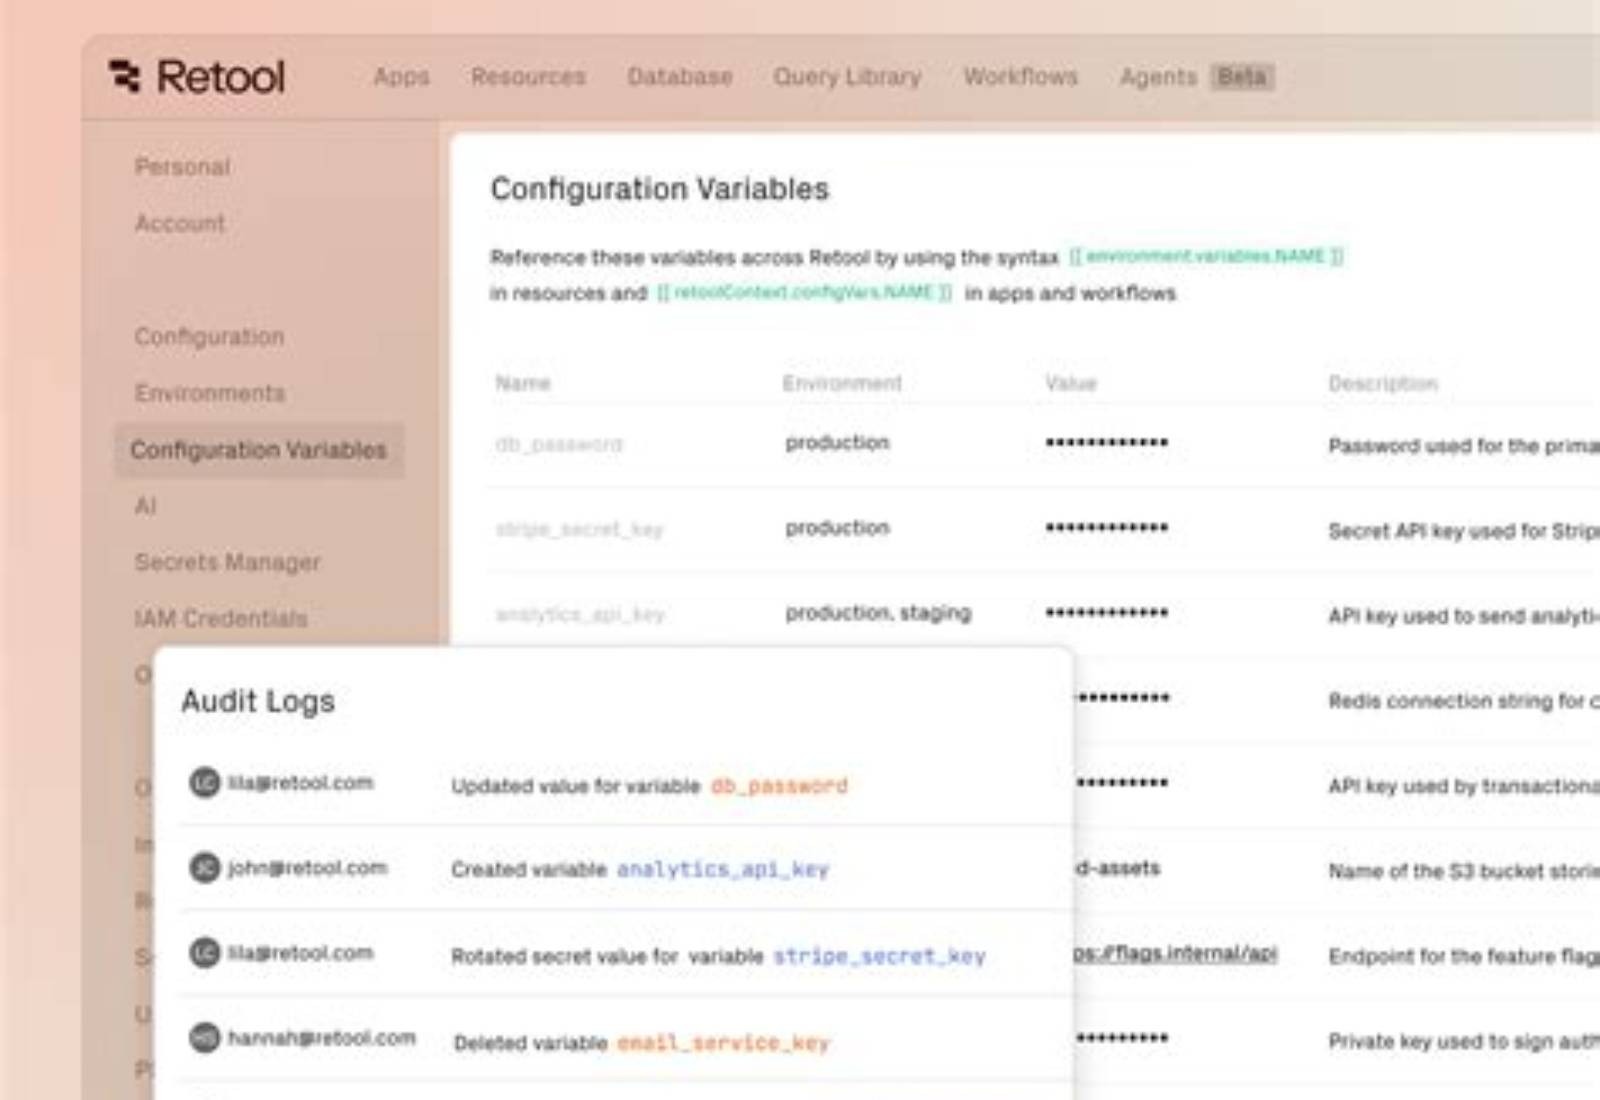Click masked value for db_password row
The image size is (1600, 1100).
1107,442
